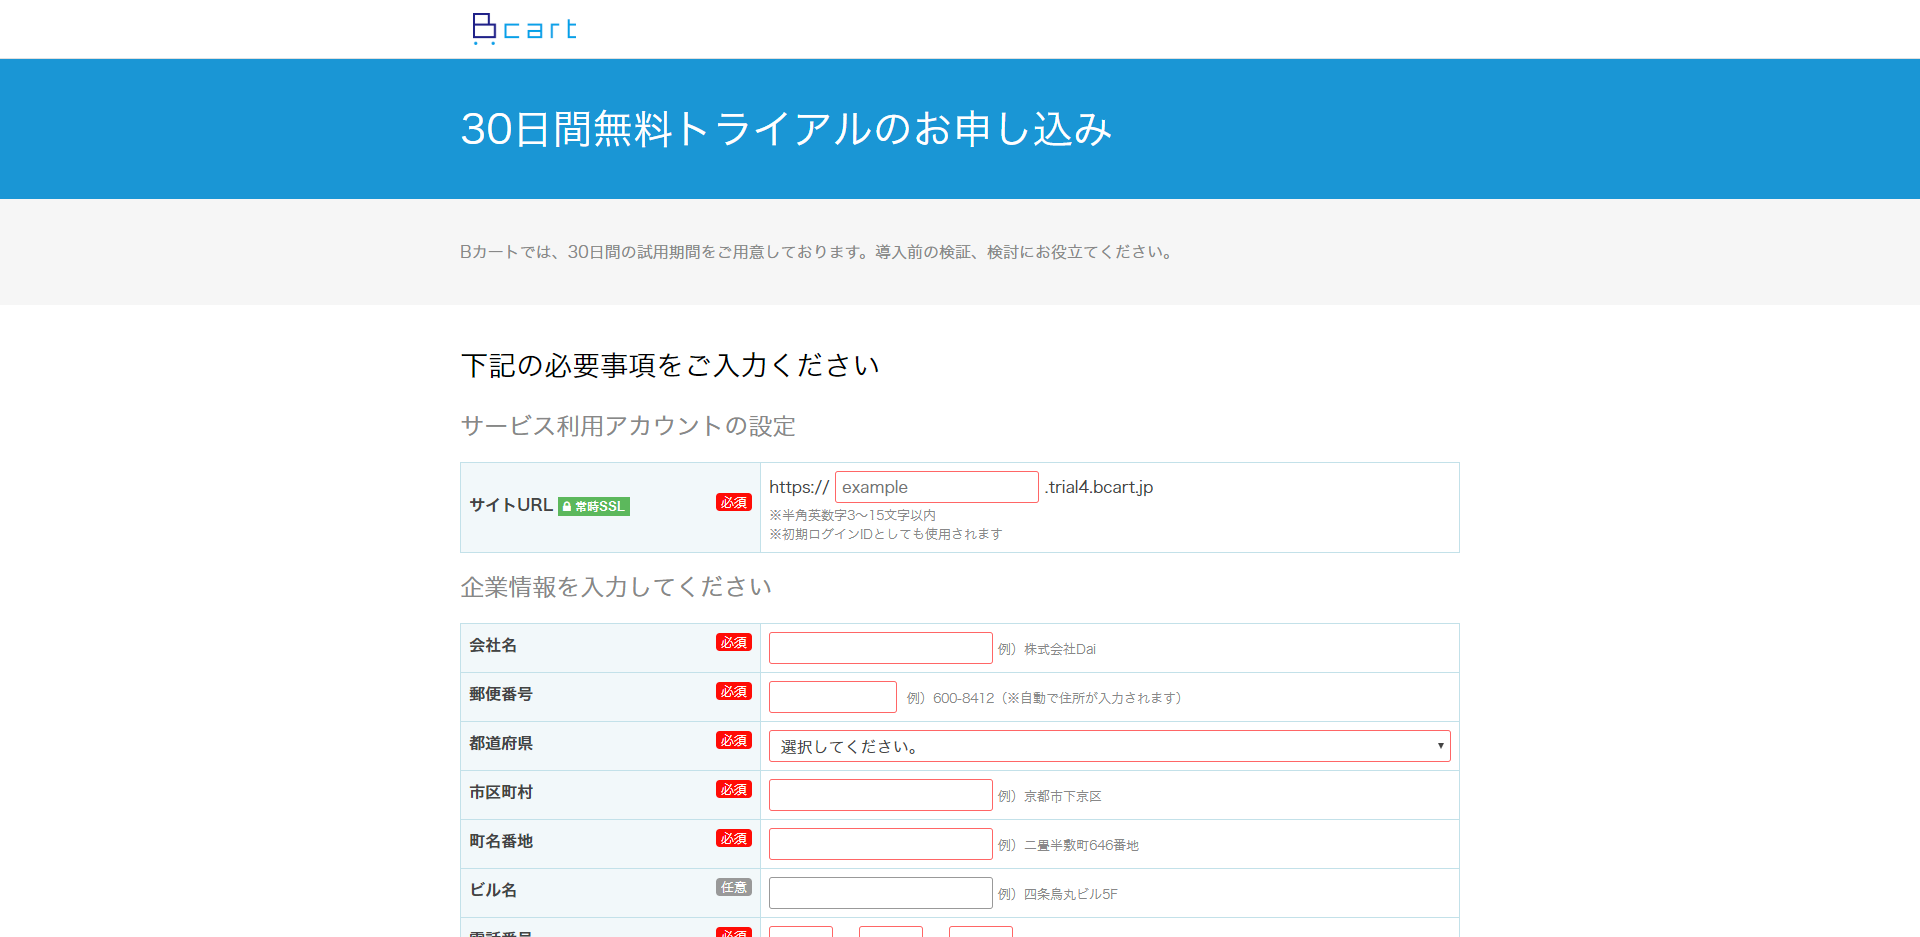Click the 30日間無料トライアルのお申し込み page title
Screen dimensions: 1920x937
coord(786,129)
